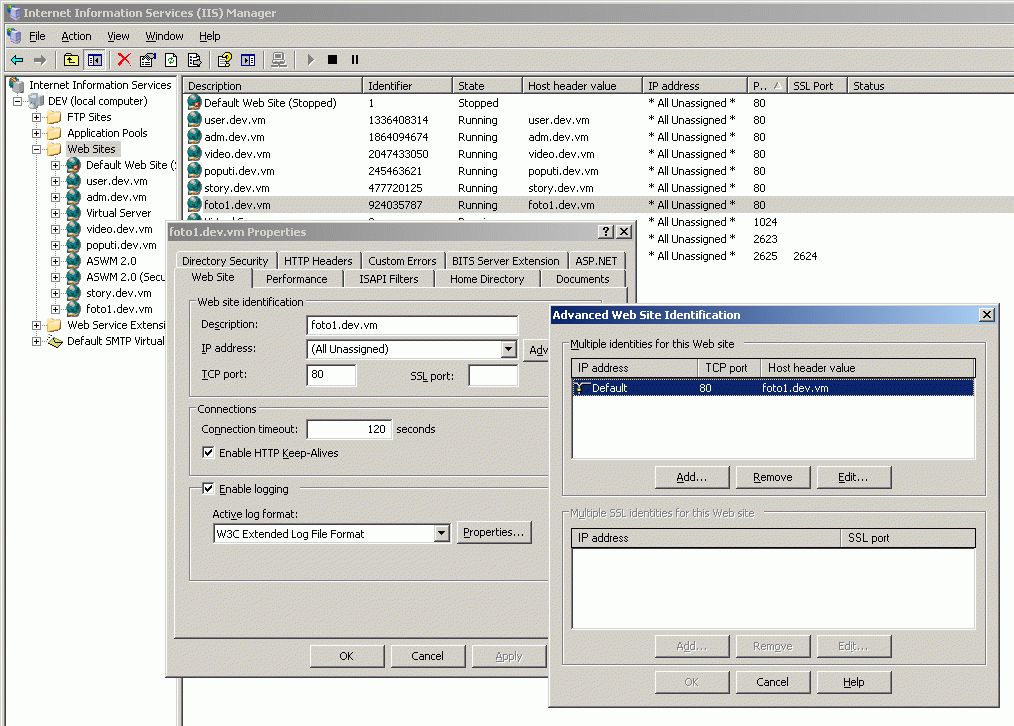The height and width of the screenshot is (726, 1014).
Task: Collapse the DEV (local computer) node
Action: point(17,101)
